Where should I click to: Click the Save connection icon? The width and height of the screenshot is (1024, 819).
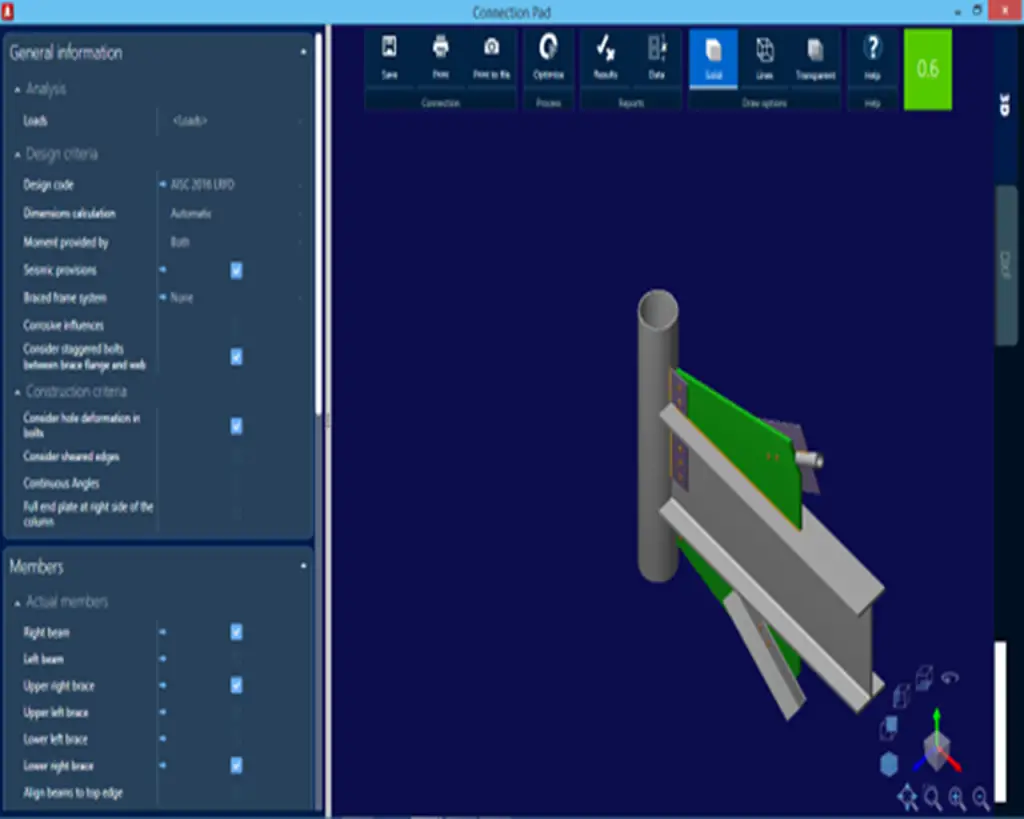click(390, 57)
